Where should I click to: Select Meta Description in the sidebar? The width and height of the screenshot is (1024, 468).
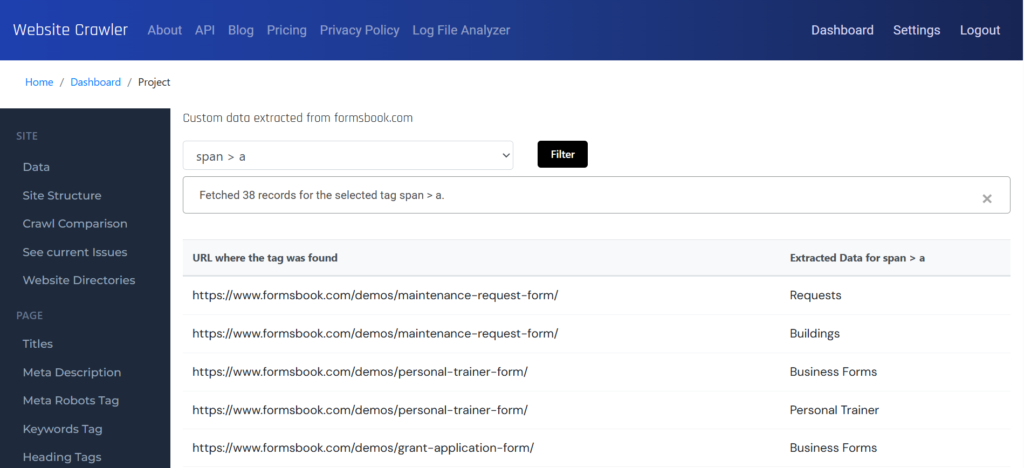tap(72, 372)
